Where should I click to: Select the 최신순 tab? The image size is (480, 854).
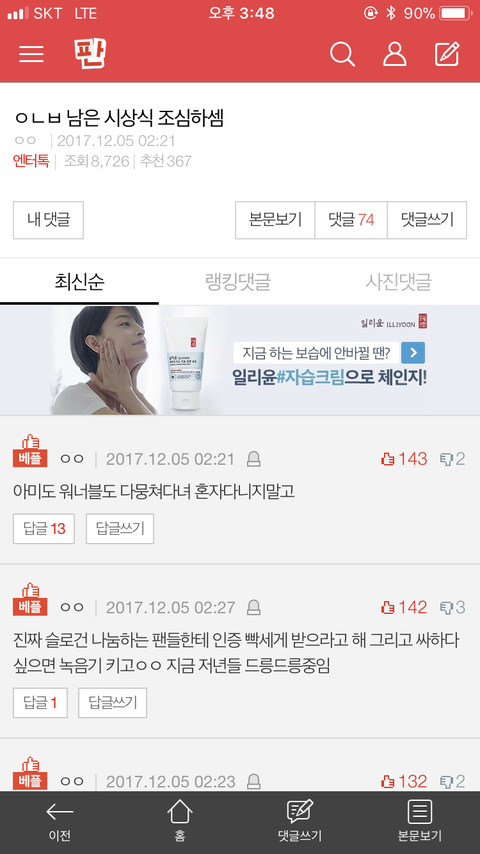tap(80, 282)
